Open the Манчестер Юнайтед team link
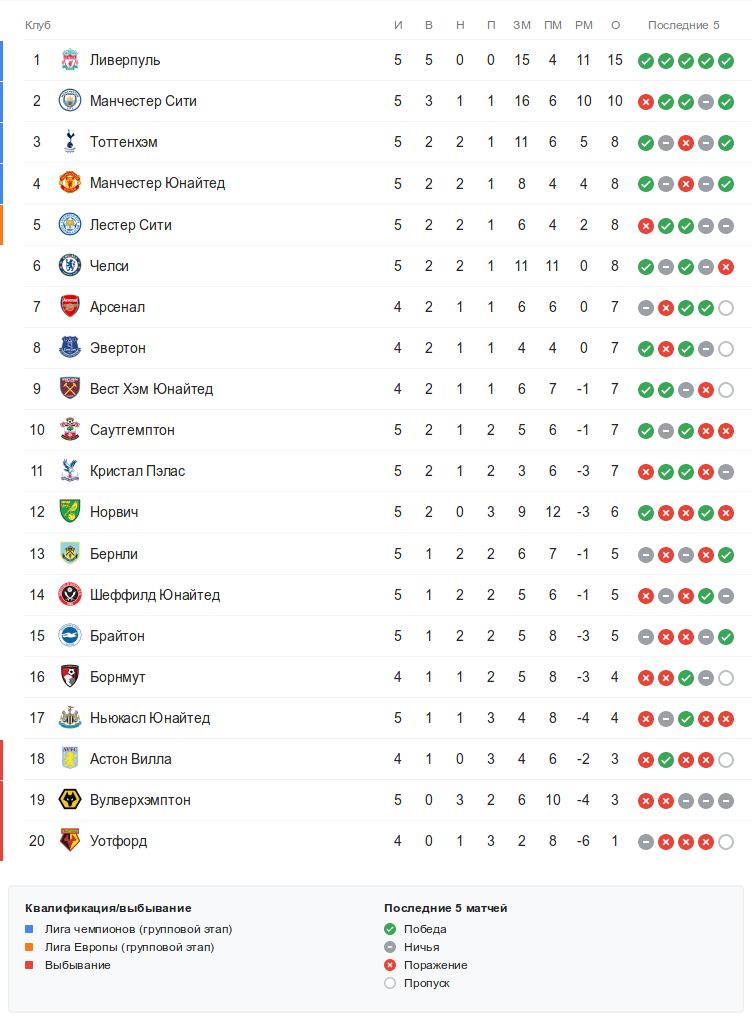The height and width of the screenshot is (1020, 752). tap(157, 183)
